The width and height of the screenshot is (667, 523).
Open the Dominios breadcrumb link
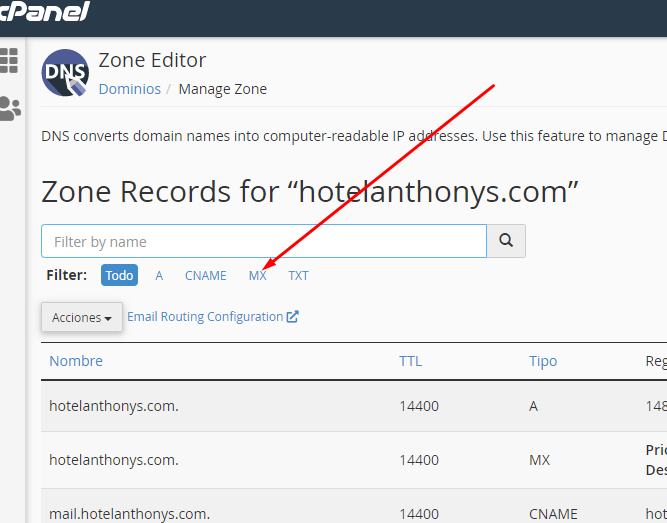[x=129, y=89]
